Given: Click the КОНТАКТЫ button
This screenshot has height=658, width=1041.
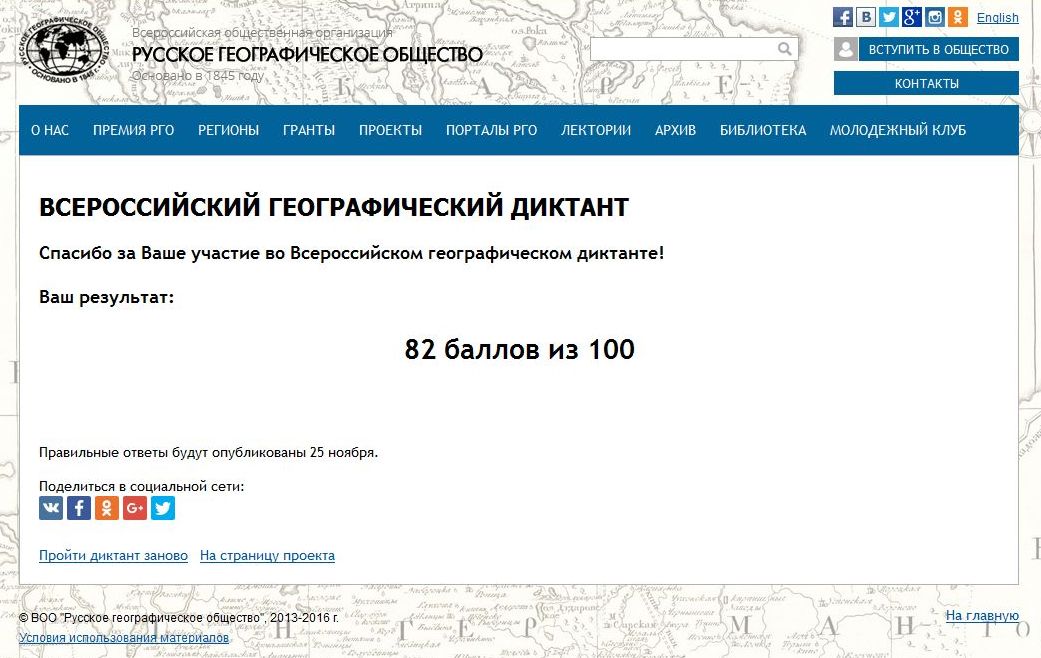Looking at the screenshot, I should coord(926,84).
